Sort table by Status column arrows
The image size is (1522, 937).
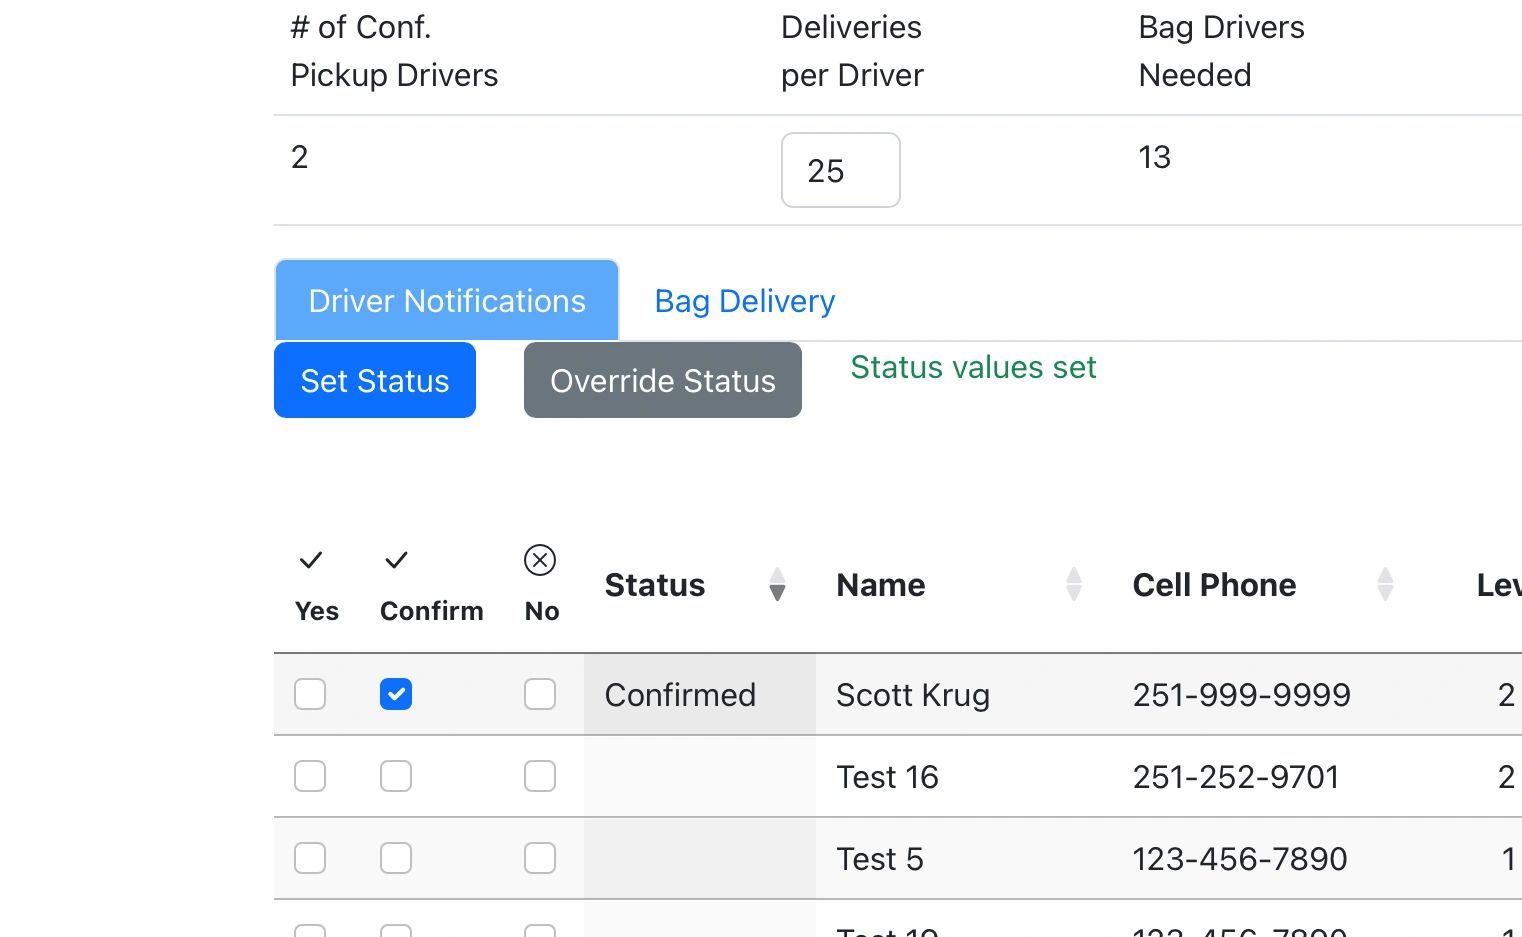coord(777,584)
